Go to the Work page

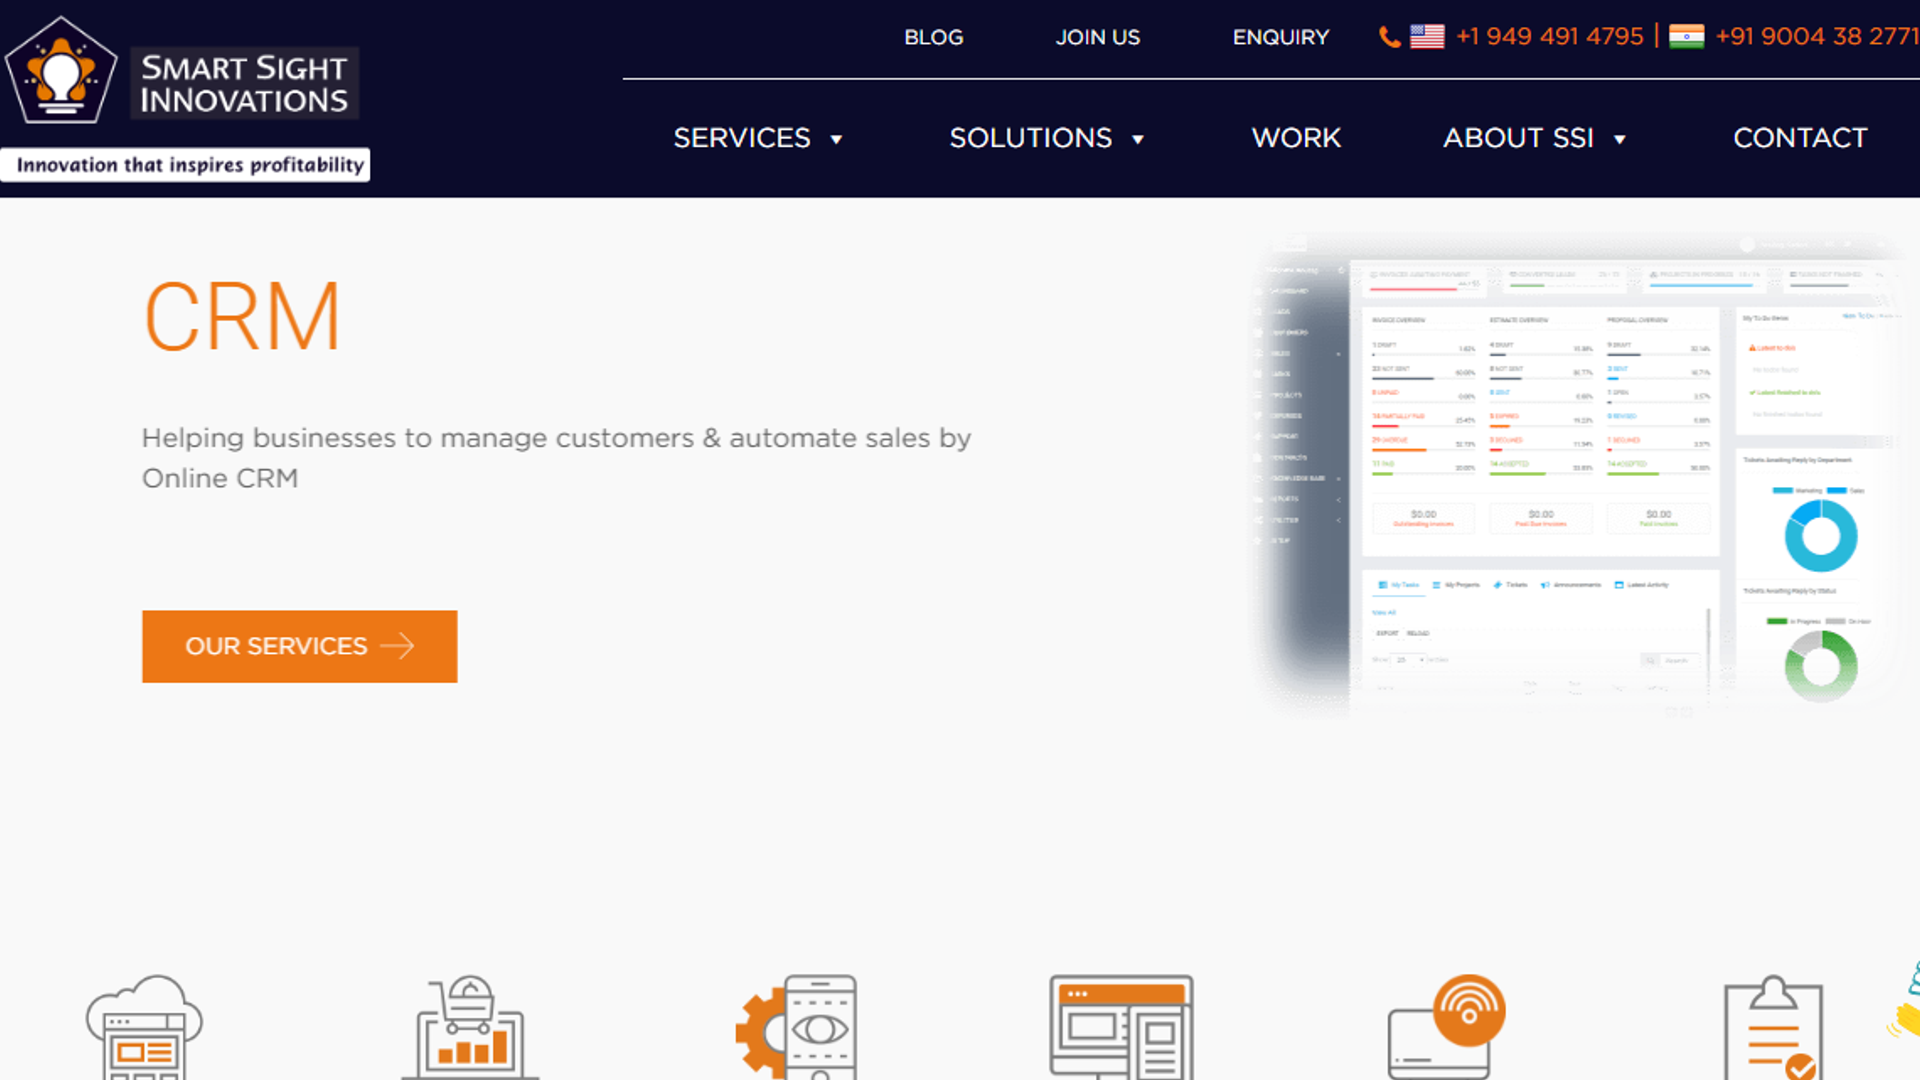point(1296,138)
